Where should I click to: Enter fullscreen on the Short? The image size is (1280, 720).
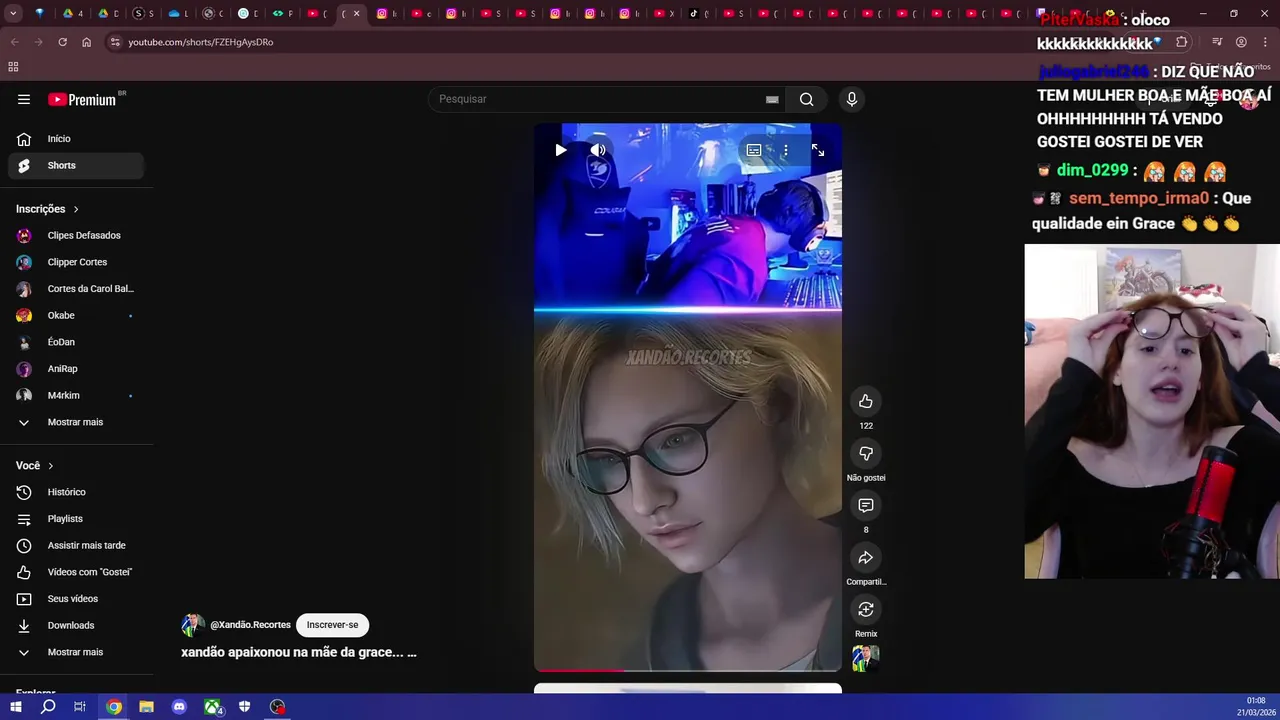coord(818,150)
